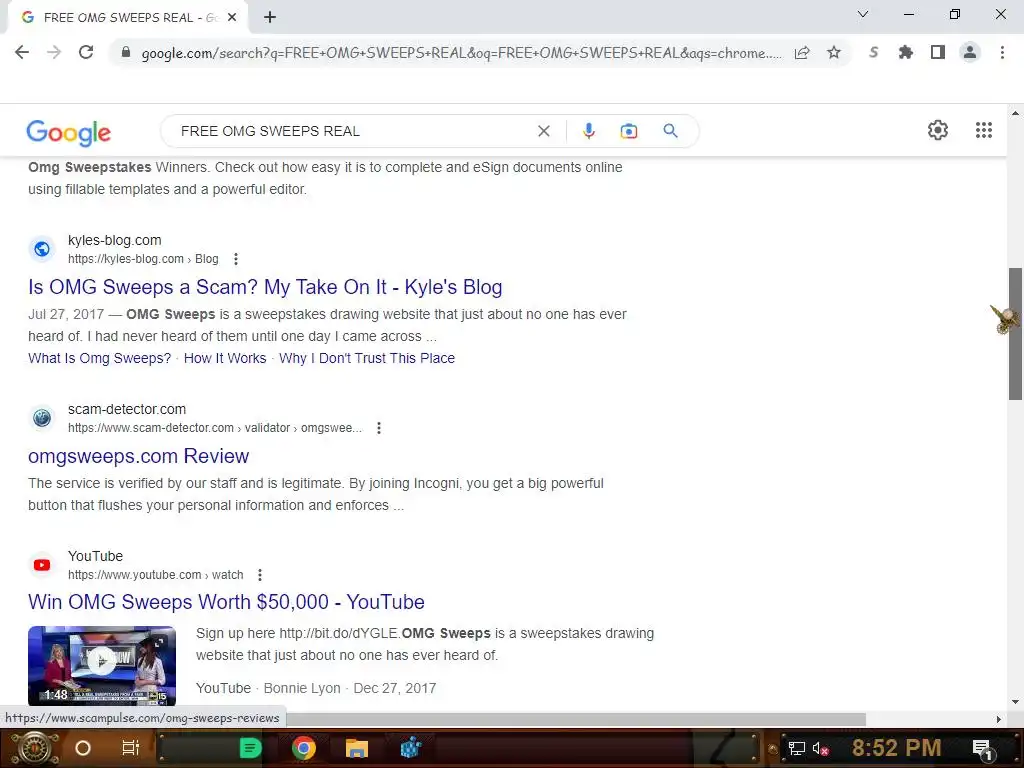The width and height of the screenshot is (1024, 768).
Task: Open File Explorer from the taskbar
Action: [x=357, y=748]
